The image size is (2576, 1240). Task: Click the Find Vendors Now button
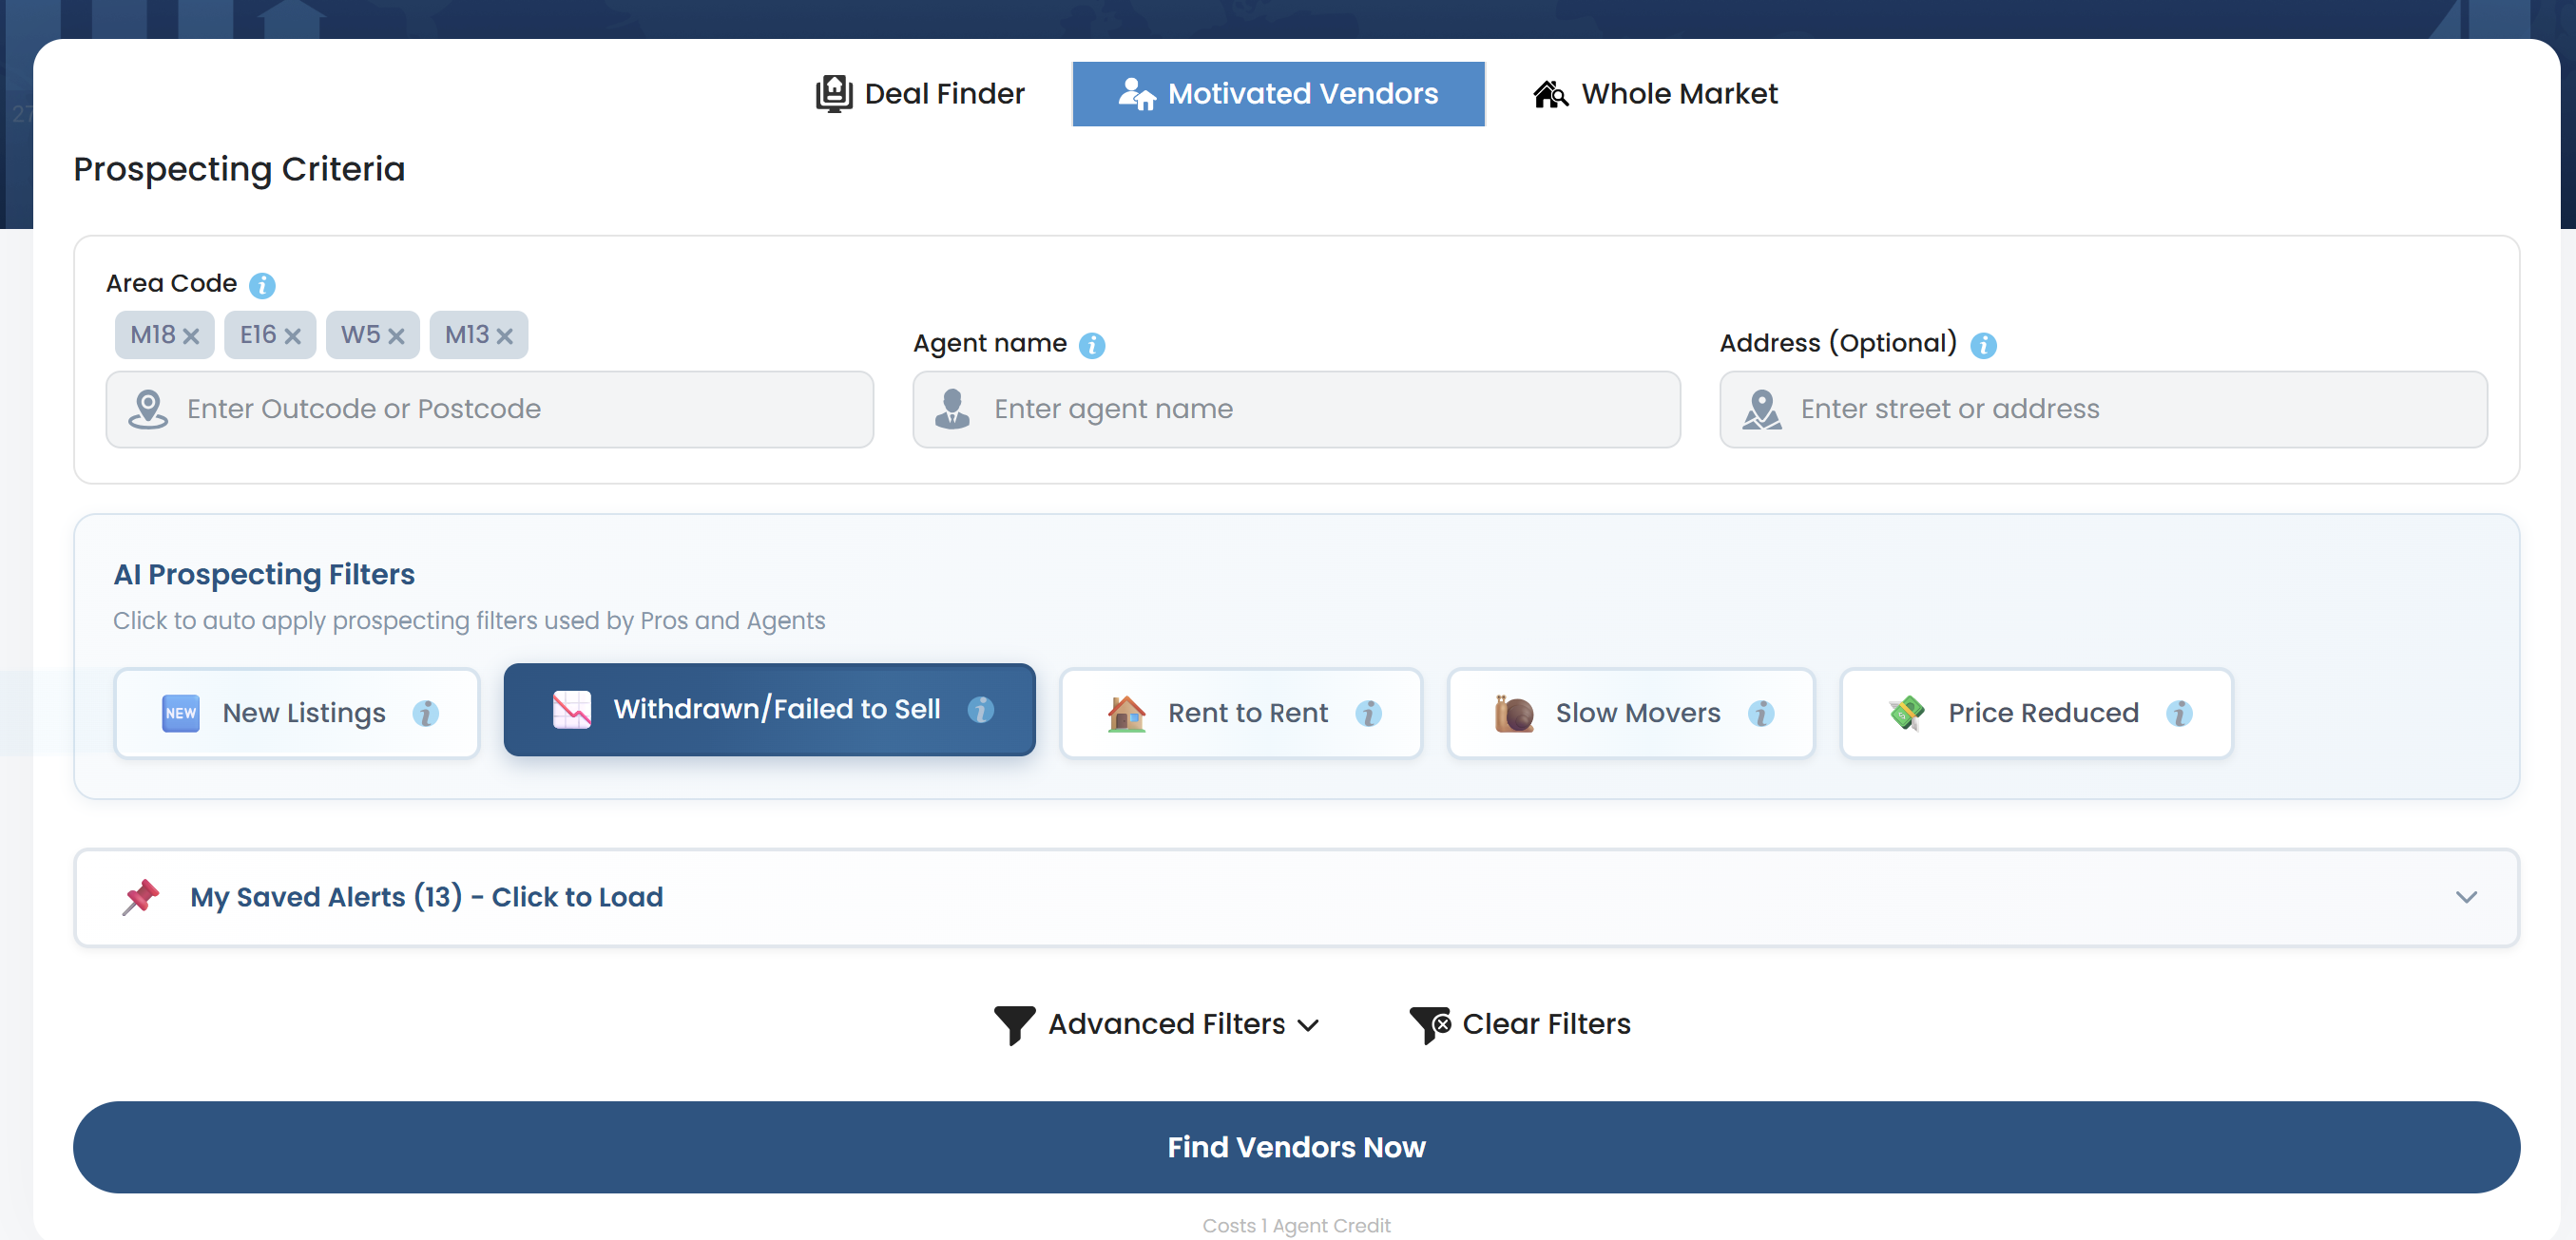point(1296,1147)
